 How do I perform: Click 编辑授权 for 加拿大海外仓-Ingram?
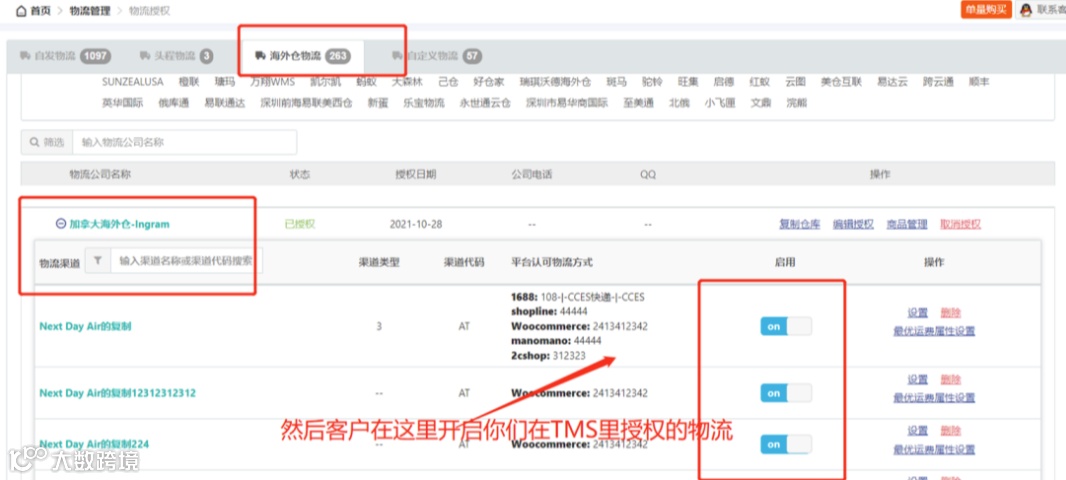click(853, 224)
